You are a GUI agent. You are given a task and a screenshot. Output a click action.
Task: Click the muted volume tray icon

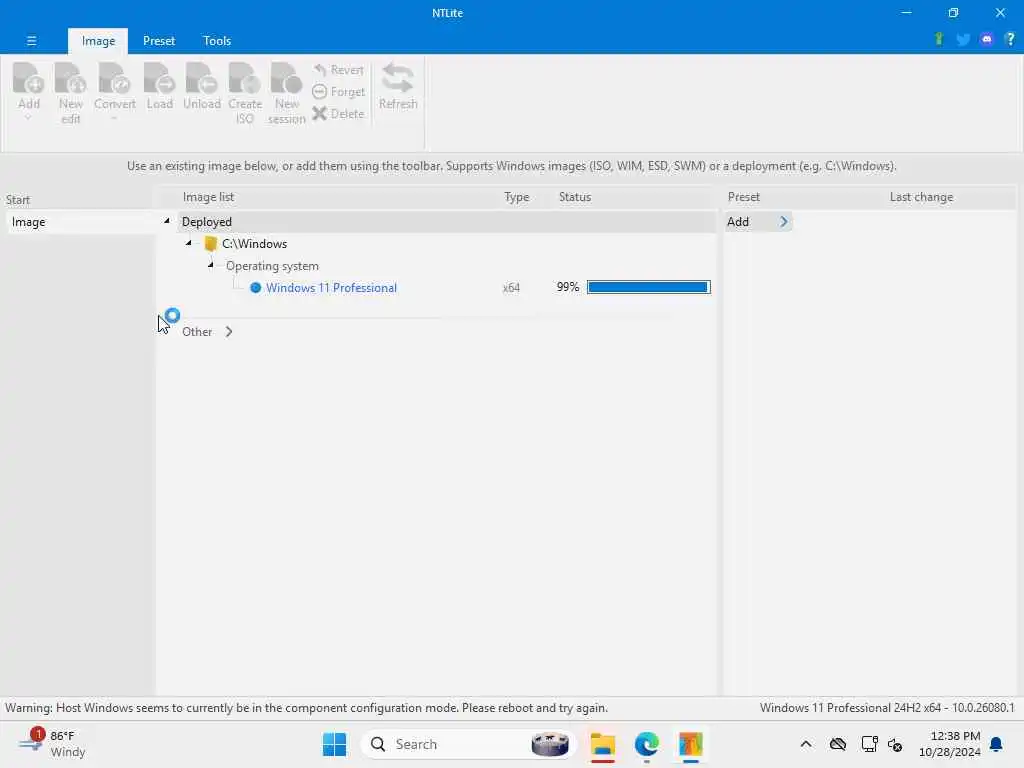tap(895, 745)
